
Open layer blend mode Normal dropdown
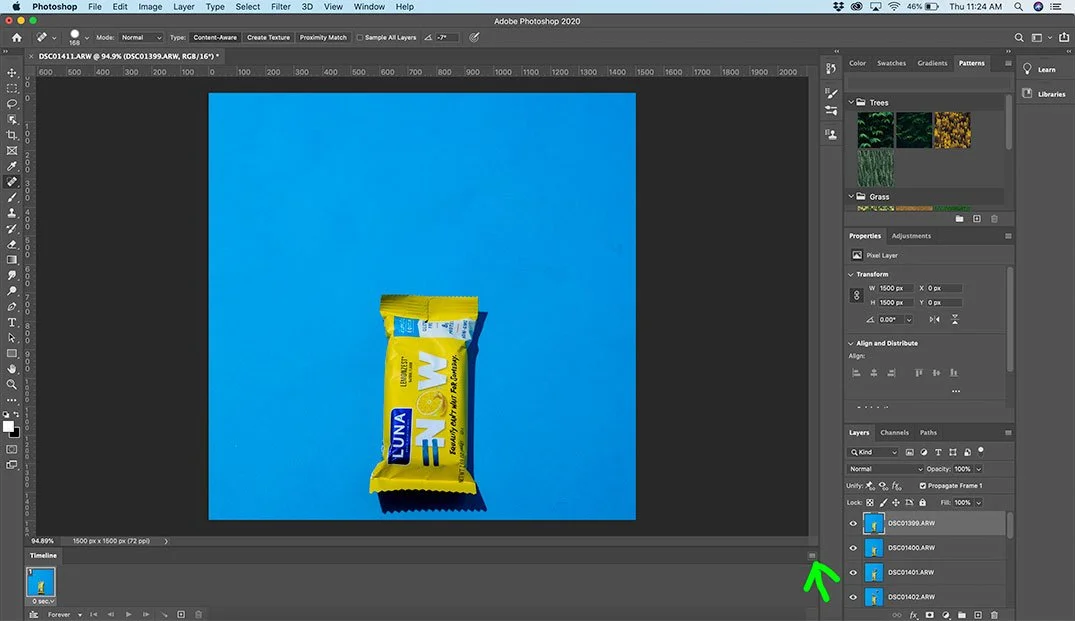pos(885,469)
